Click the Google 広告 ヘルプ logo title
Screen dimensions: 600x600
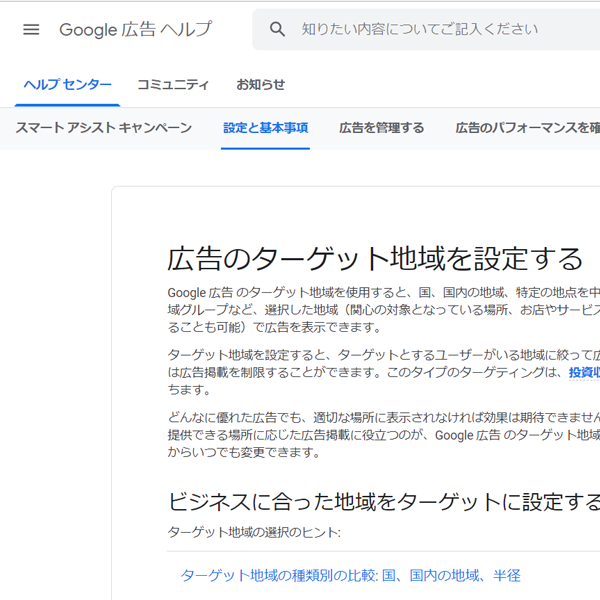click(x=135, y=29)
